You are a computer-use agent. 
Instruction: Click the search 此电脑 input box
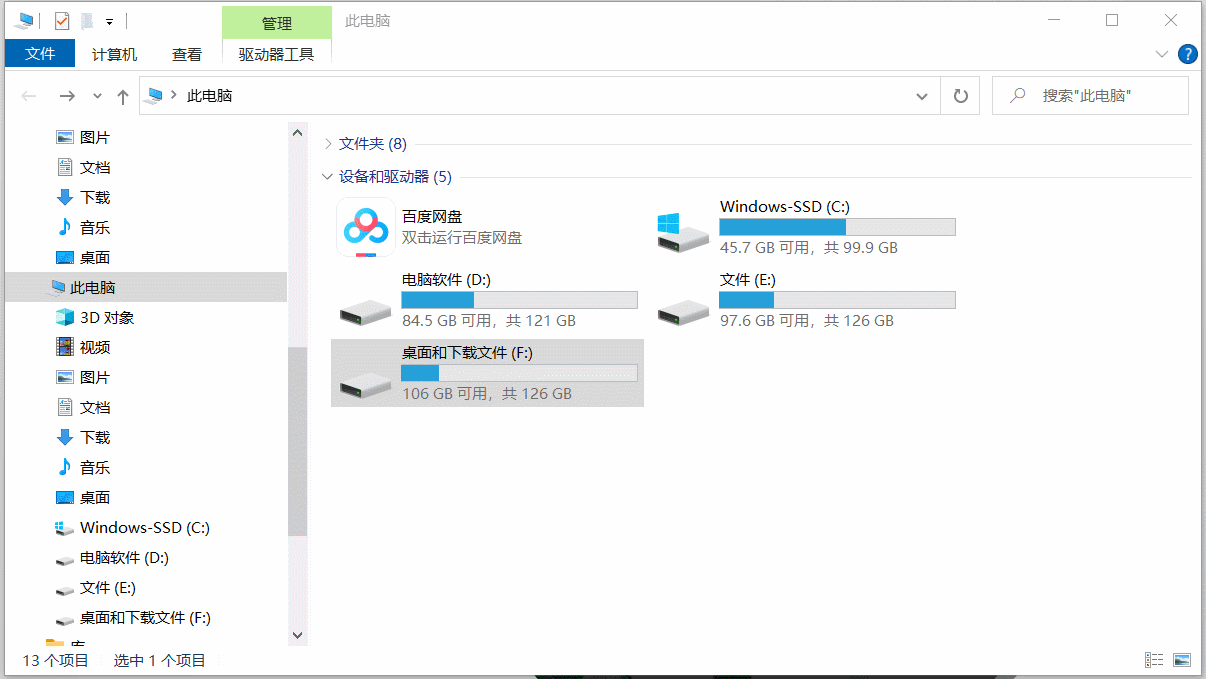[x=1090, y=96]
